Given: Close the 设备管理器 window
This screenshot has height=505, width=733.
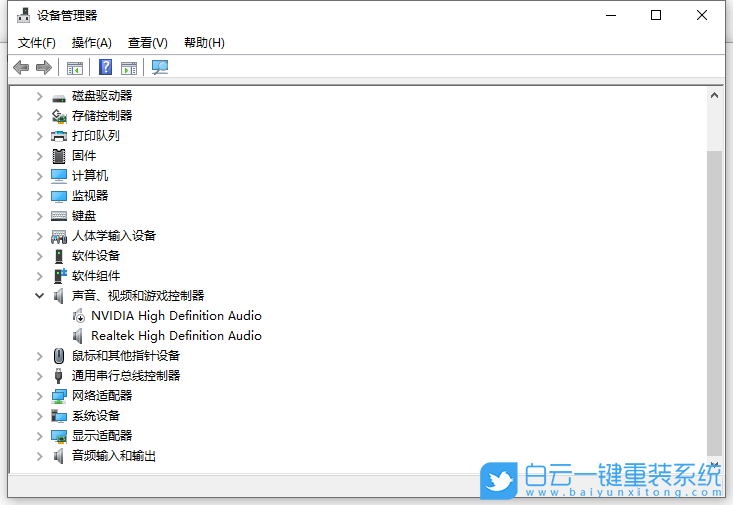Looking at the screenshot, I should (x=702, y=15).
